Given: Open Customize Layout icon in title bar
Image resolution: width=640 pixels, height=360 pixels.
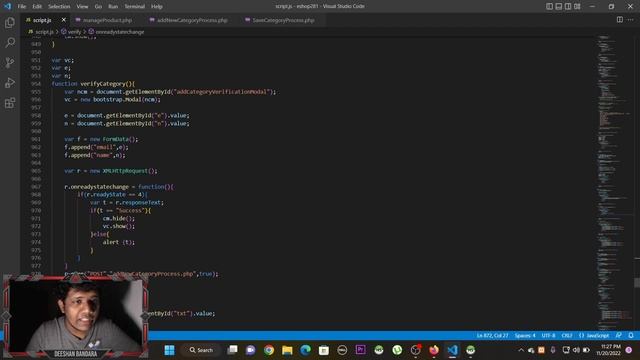Looking at the screenshot, I should [x=577, y=6].
